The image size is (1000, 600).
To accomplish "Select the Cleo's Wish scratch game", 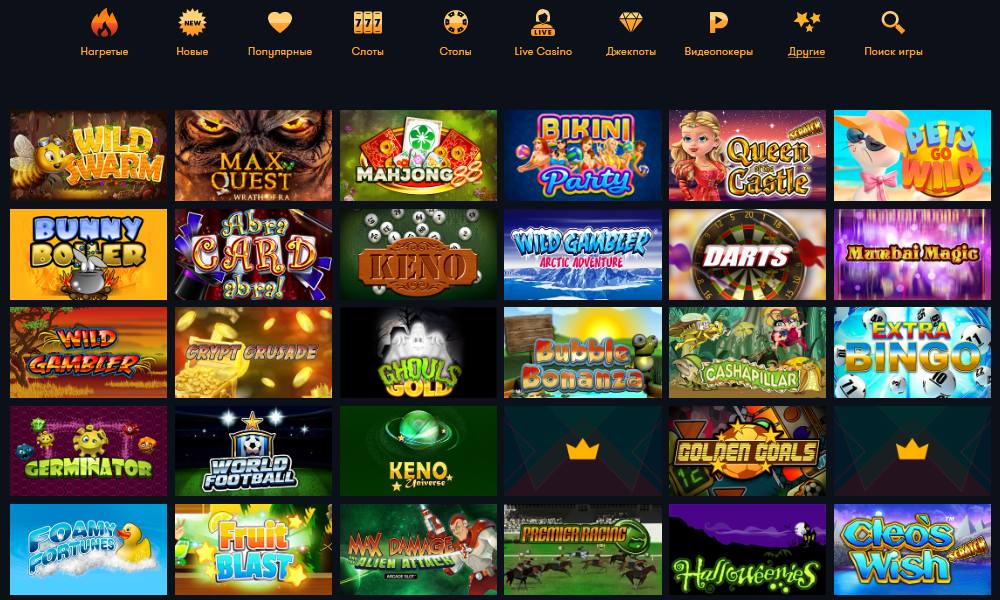I will (912, 550).
